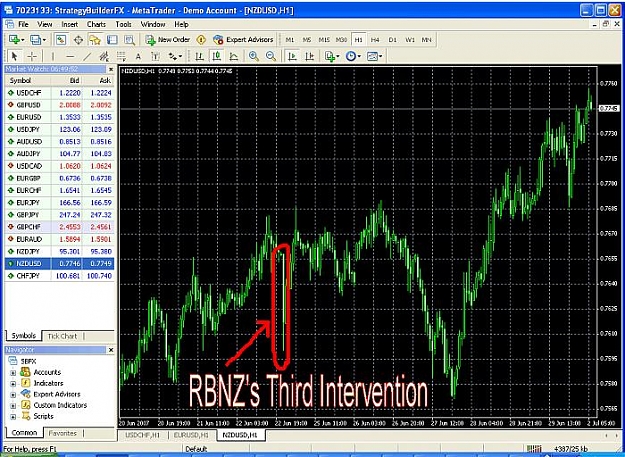Select the GBPUSD row in Market Watch
The image size is (625, 457).
tap(59, 105)
